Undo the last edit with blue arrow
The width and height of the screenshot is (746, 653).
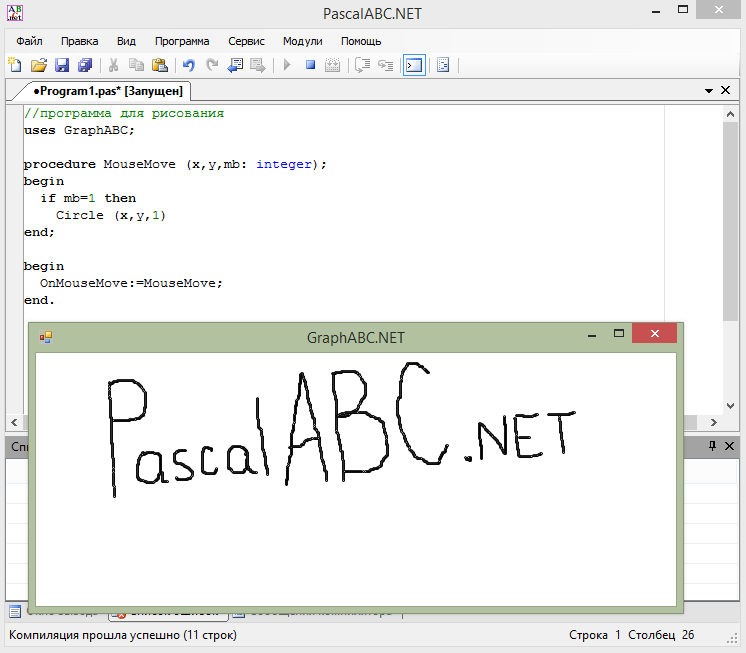188,65
